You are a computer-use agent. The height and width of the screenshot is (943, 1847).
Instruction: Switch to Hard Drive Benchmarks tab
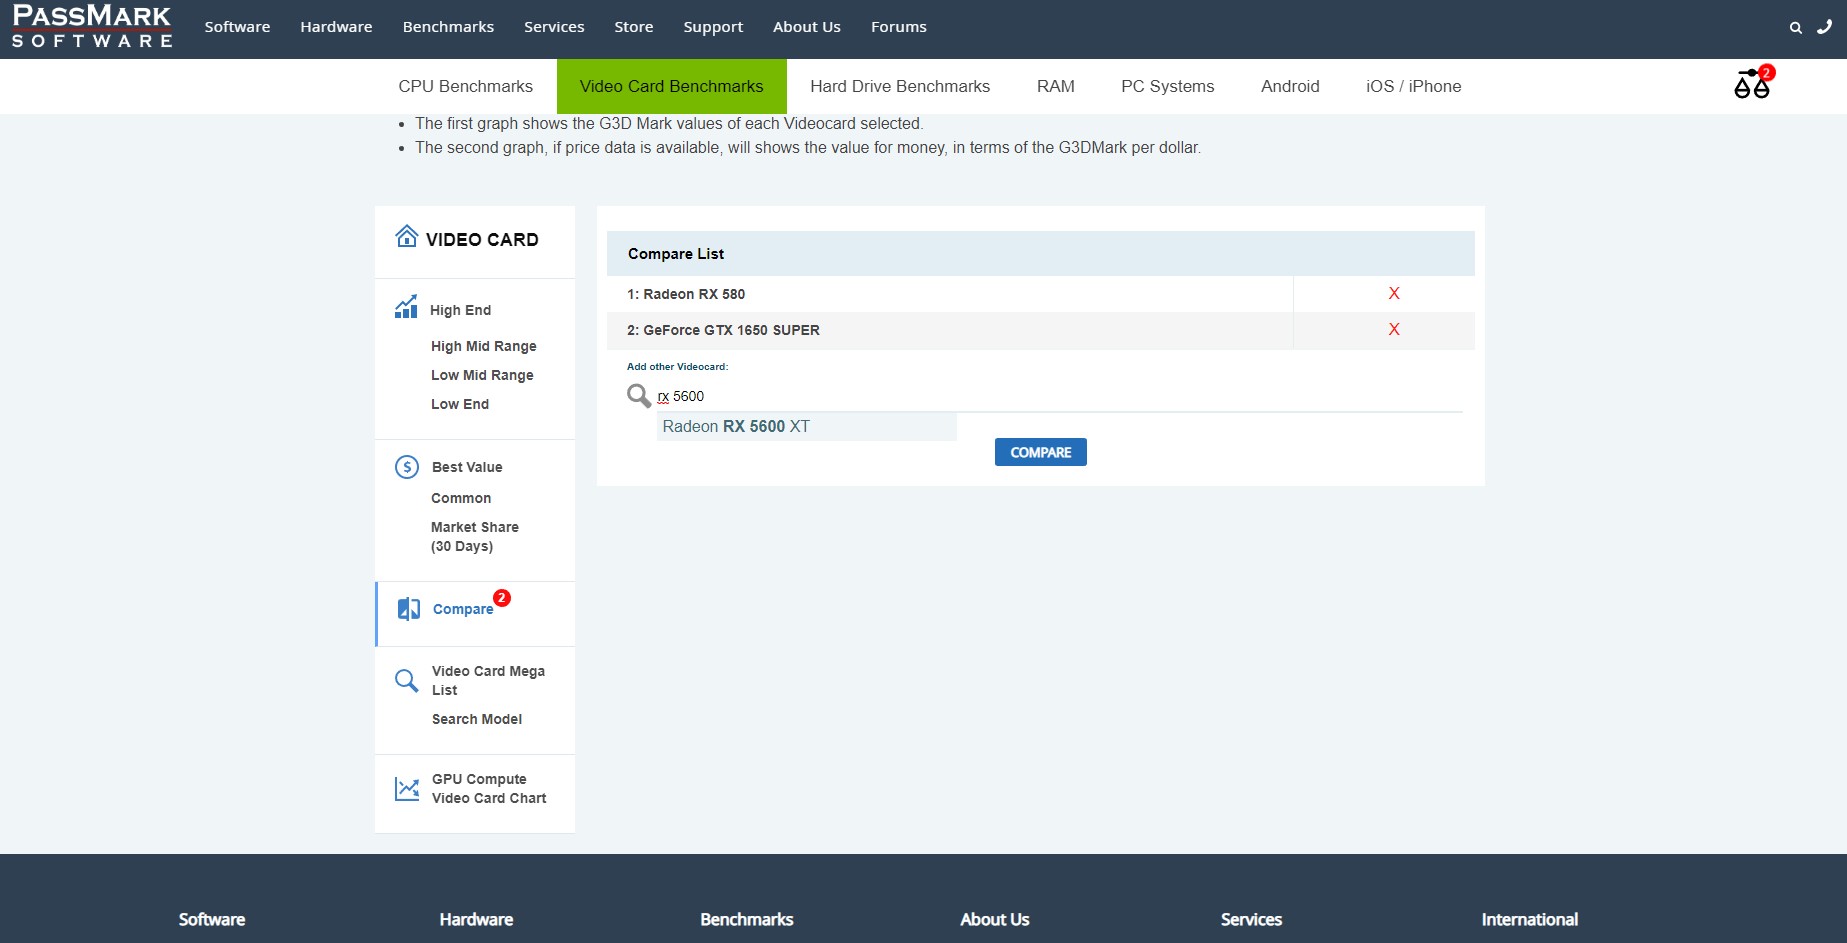click(900, 86)
